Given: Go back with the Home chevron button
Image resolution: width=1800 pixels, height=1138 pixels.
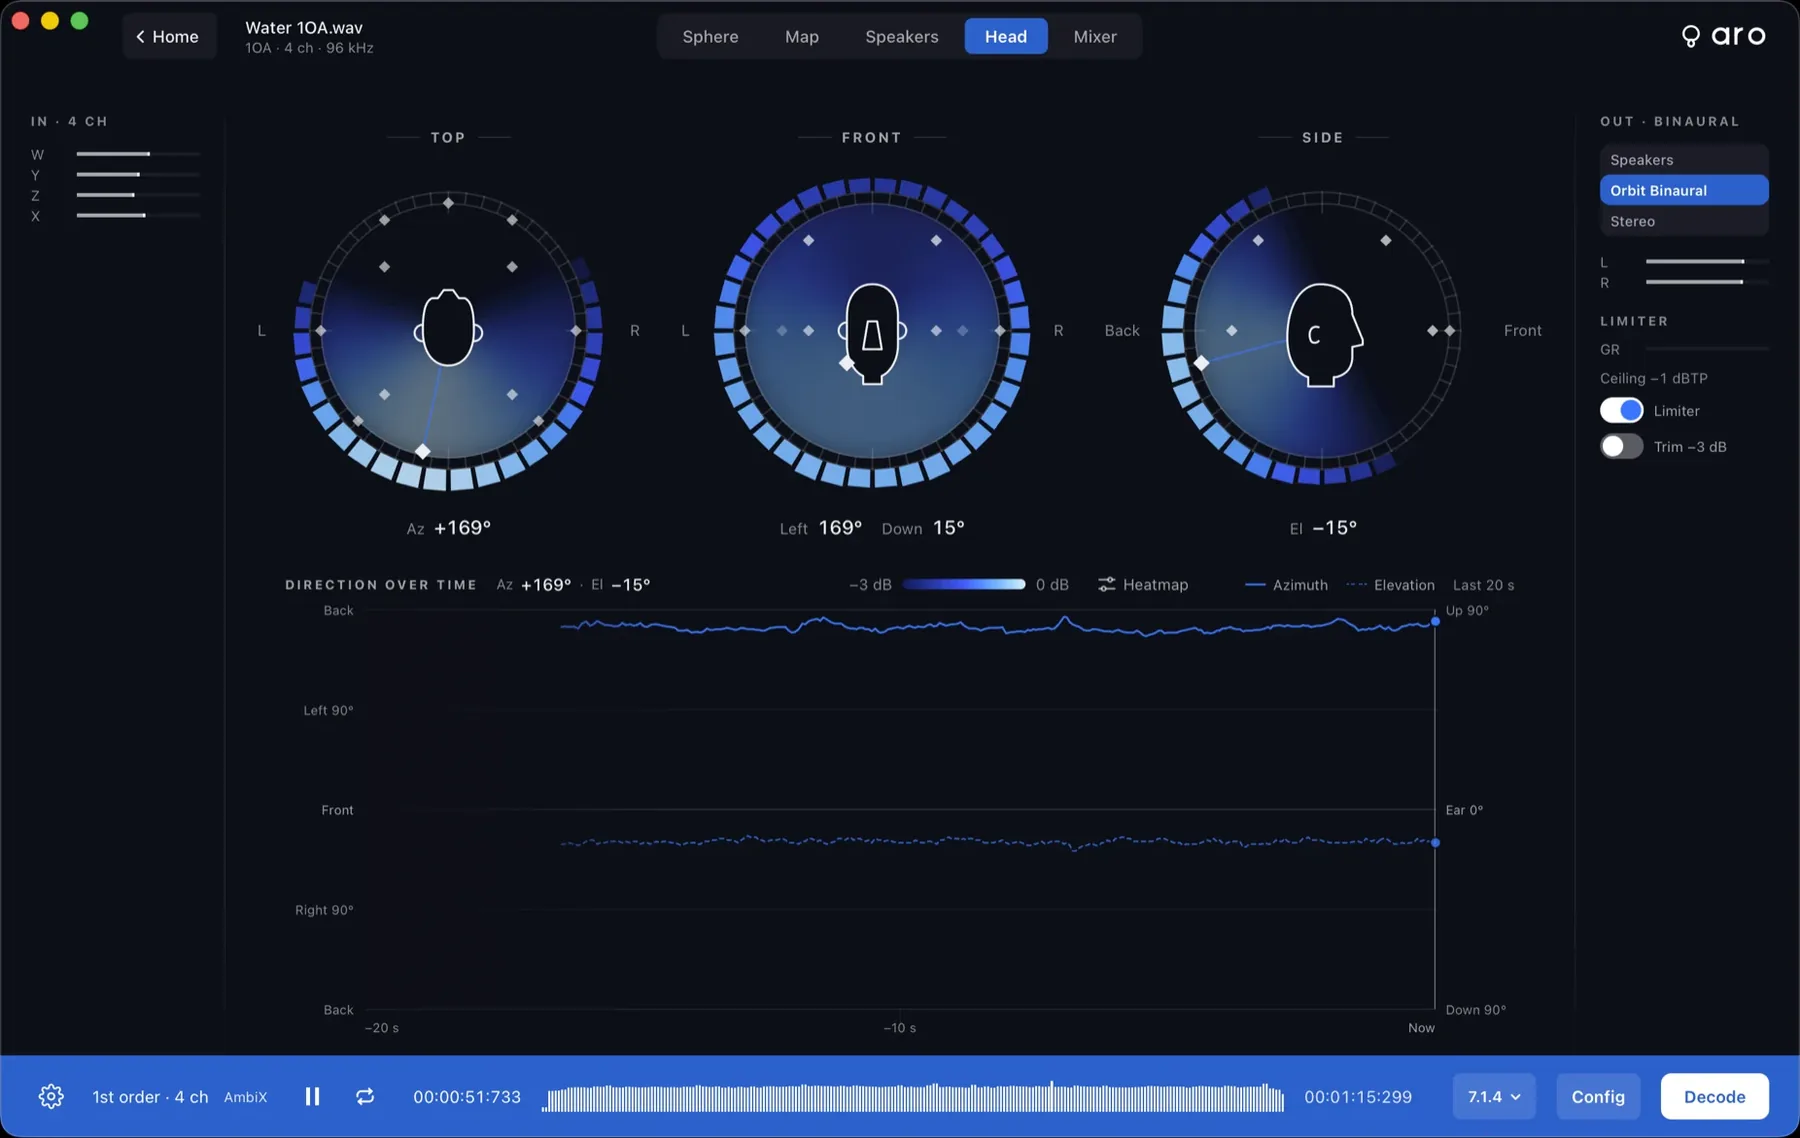Looking at the screenshot, I should [x=168, y=37].
